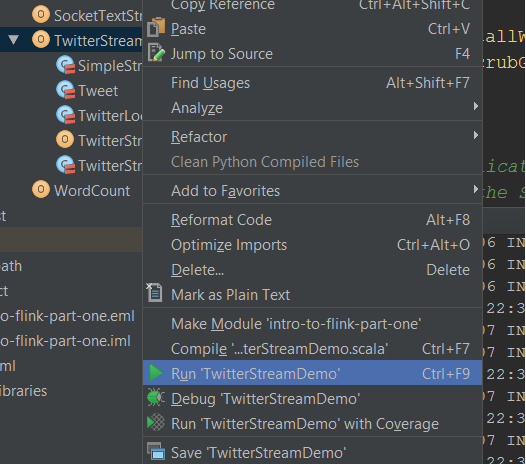Viewport: 526px width, 464px height.
Task: Select the file ending in flink-part-one.iml
Action: [65, 341]
